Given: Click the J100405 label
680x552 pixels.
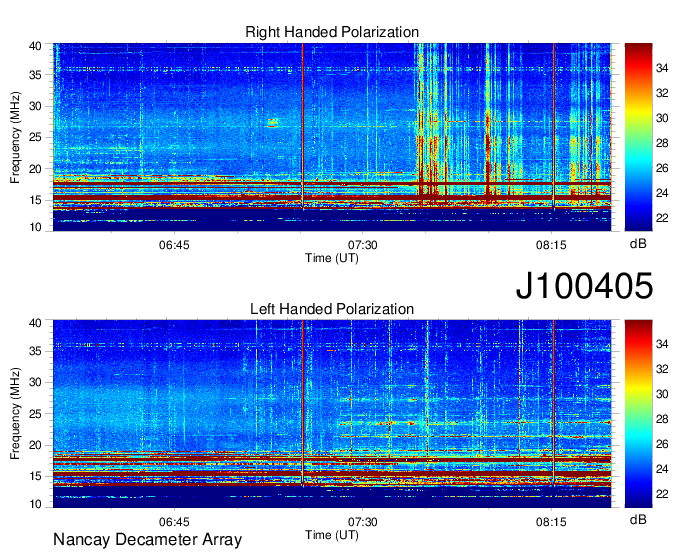Looking at the screenshot, I should click(x=584, y=285).
